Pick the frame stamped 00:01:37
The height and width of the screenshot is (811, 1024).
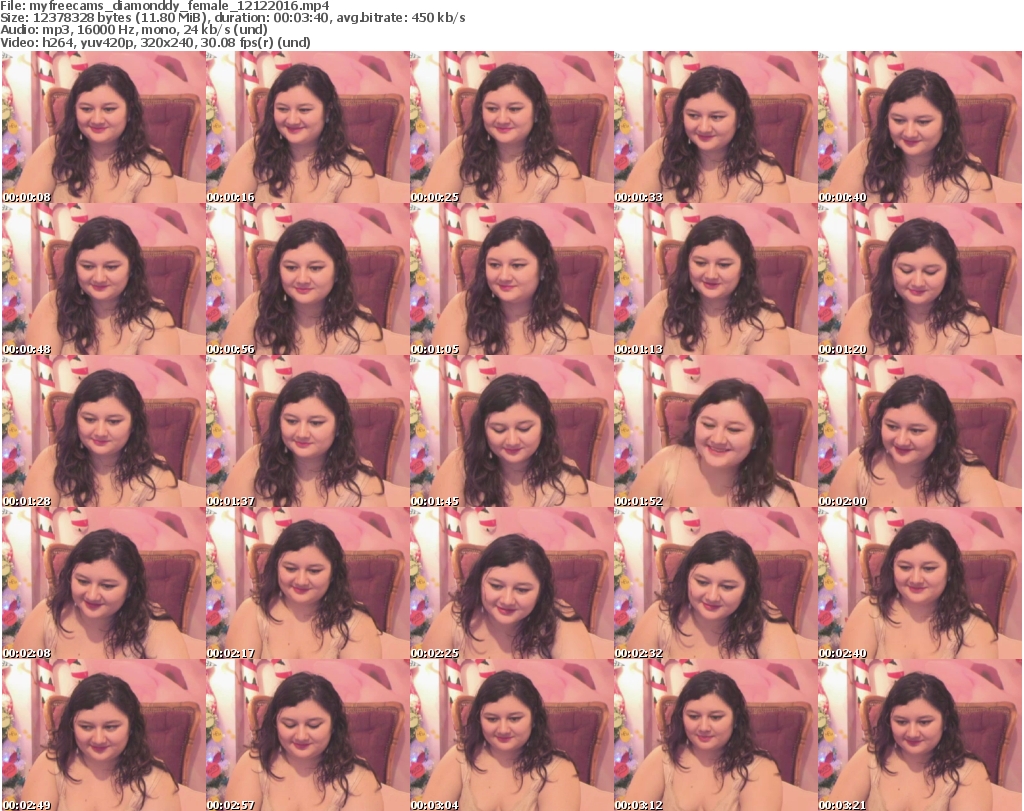click(308, 431)
